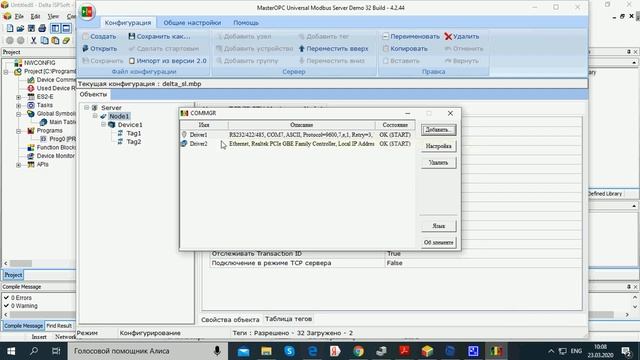Click Cut scissors icon in ISPSoft toolbar

point(33,40)
